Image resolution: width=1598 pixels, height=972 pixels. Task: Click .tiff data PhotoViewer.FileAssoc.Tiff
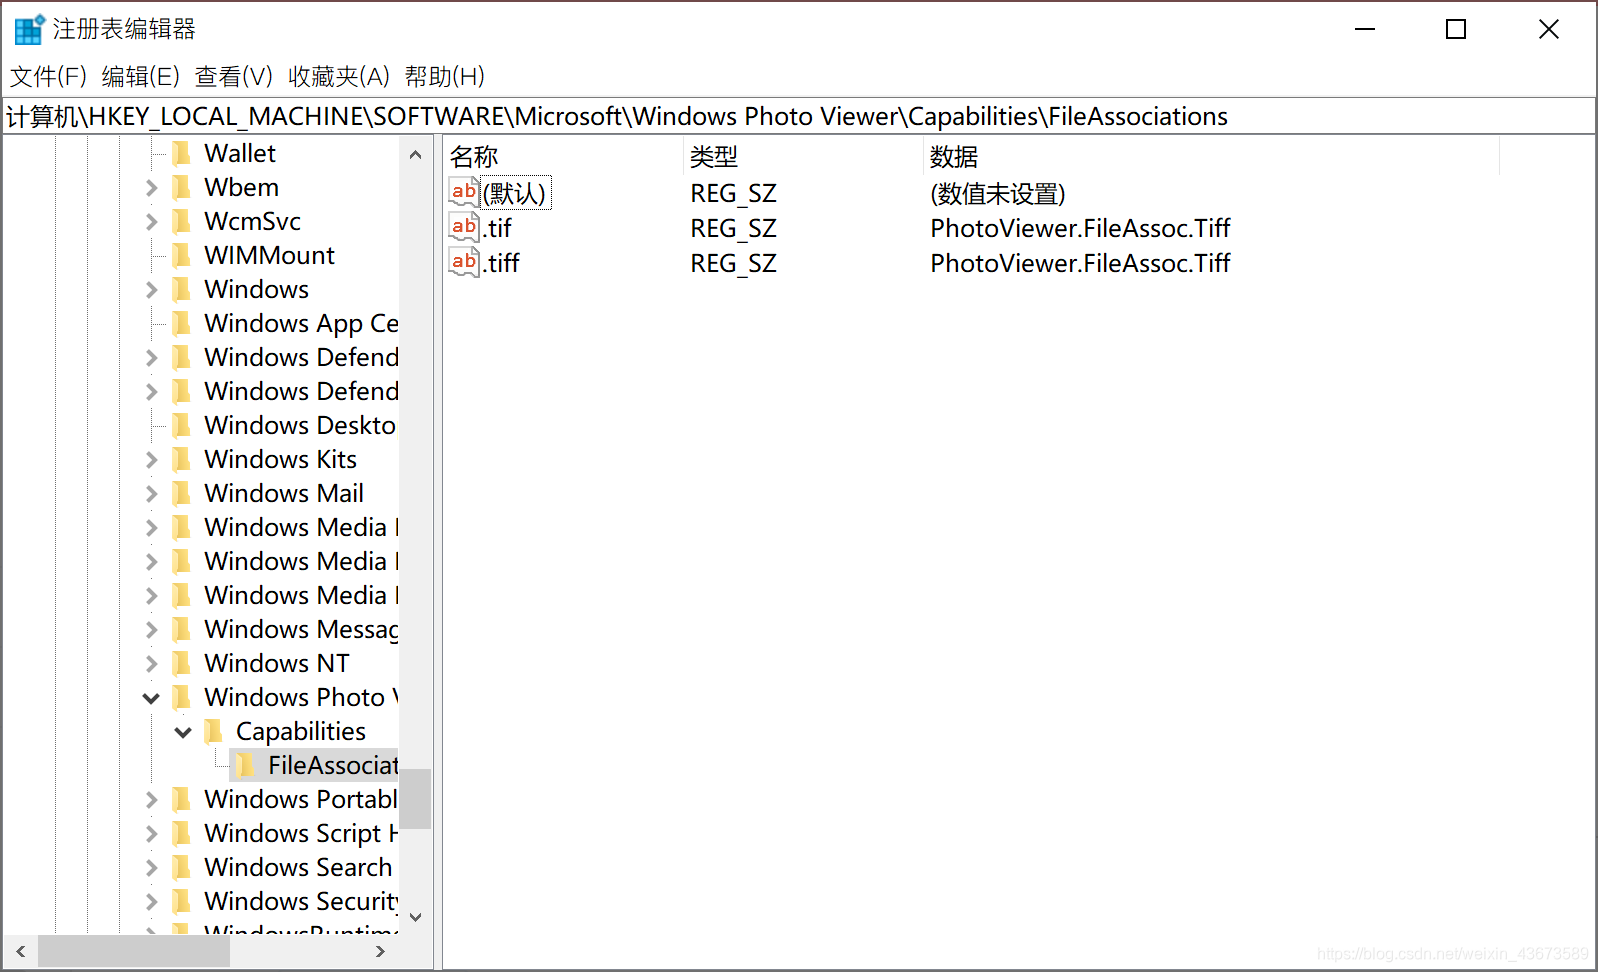click(x=1080, y=263)
